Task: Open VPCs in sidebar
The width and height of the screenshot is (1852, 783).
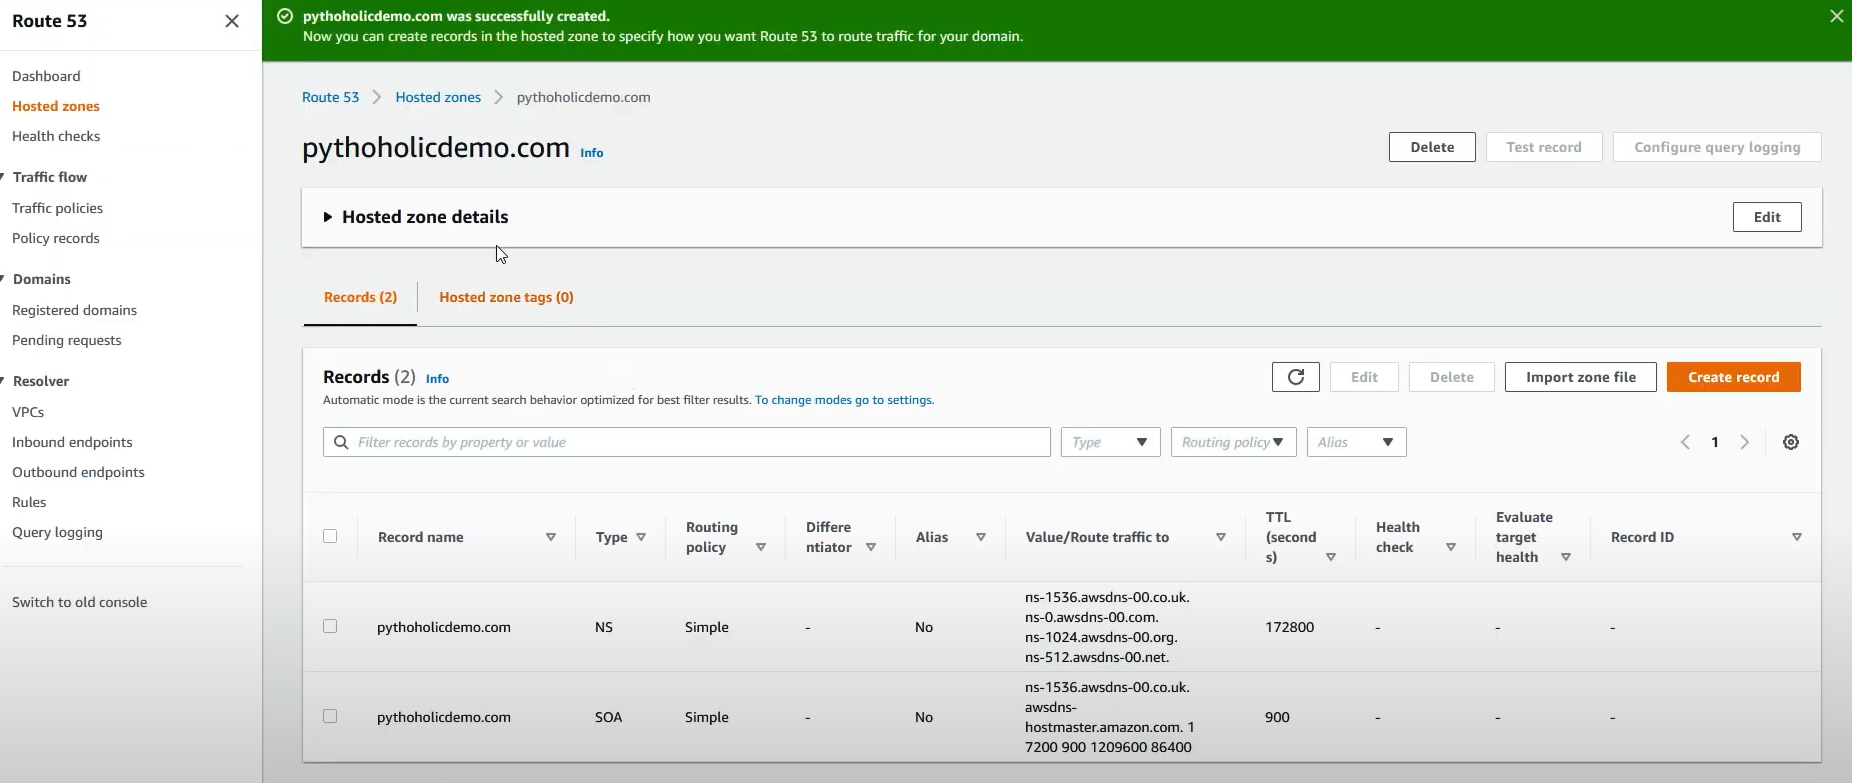Action: point(28,412)
